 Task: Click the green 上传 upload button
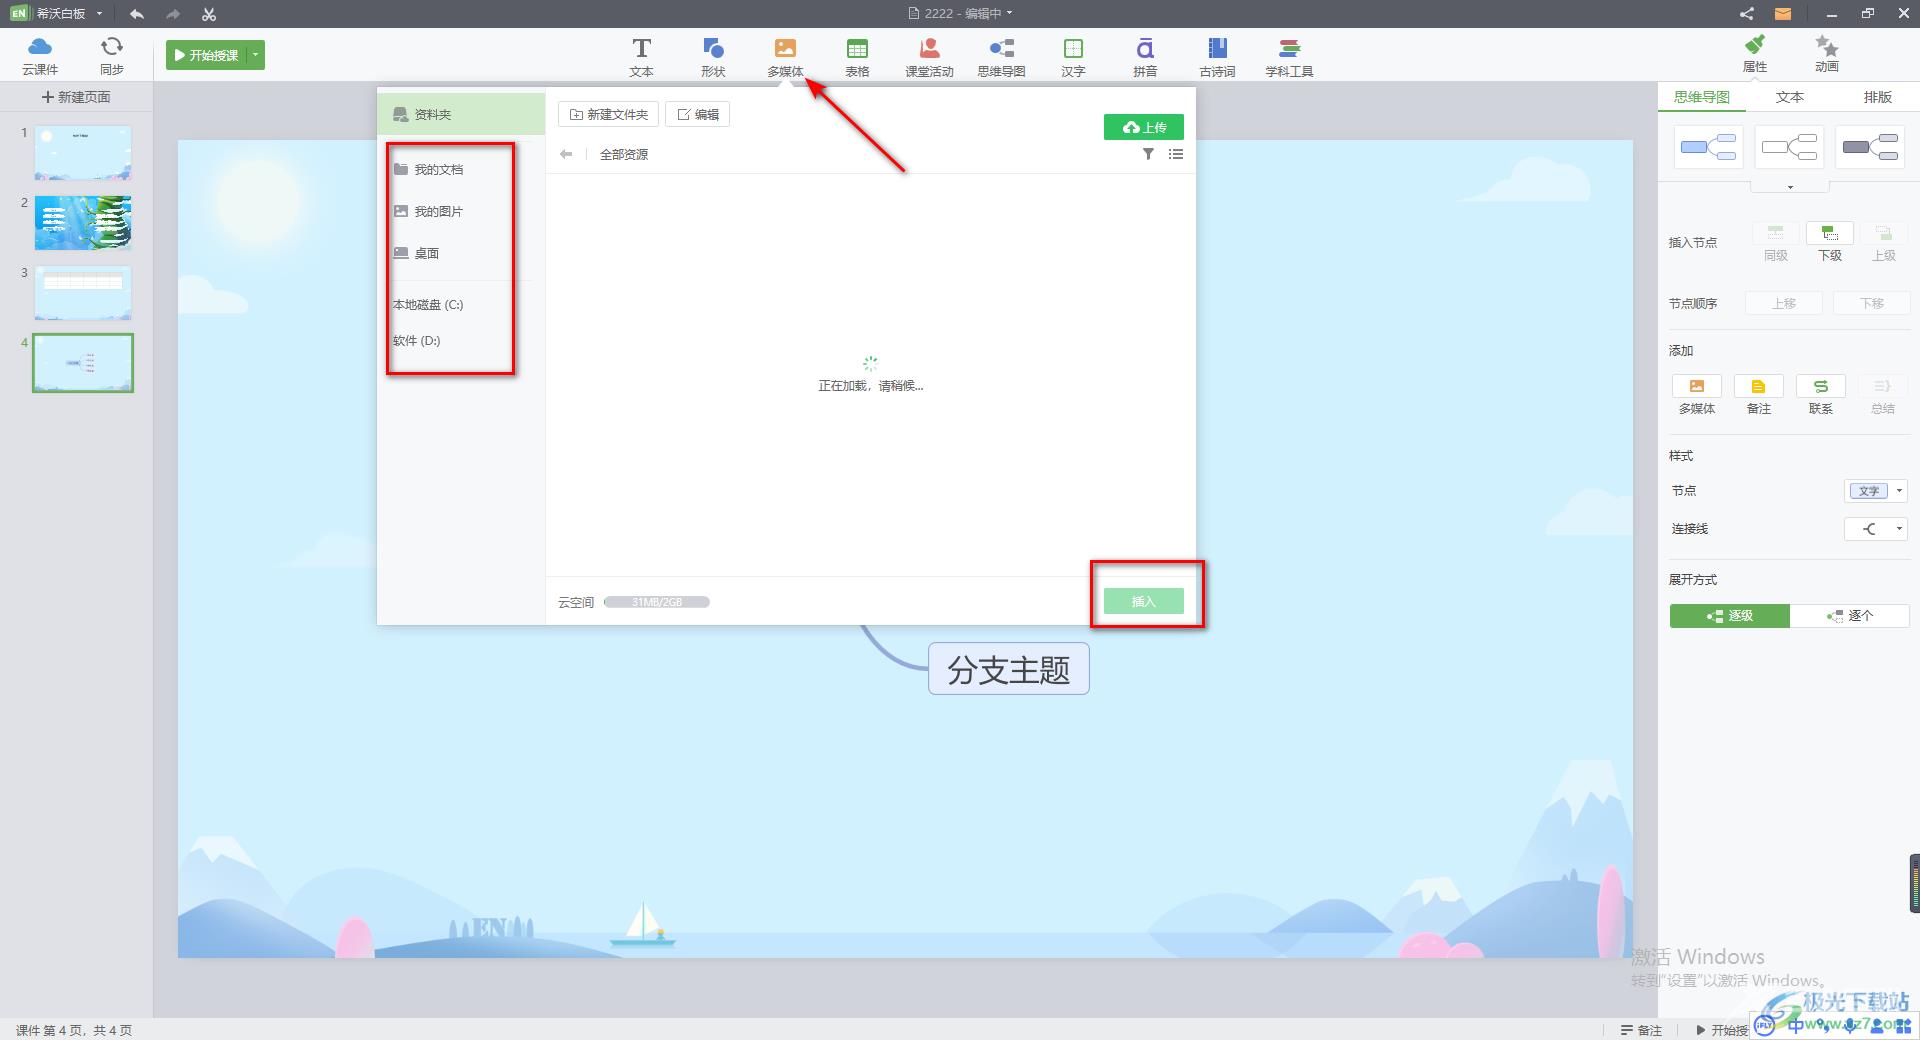[1143, 127]
